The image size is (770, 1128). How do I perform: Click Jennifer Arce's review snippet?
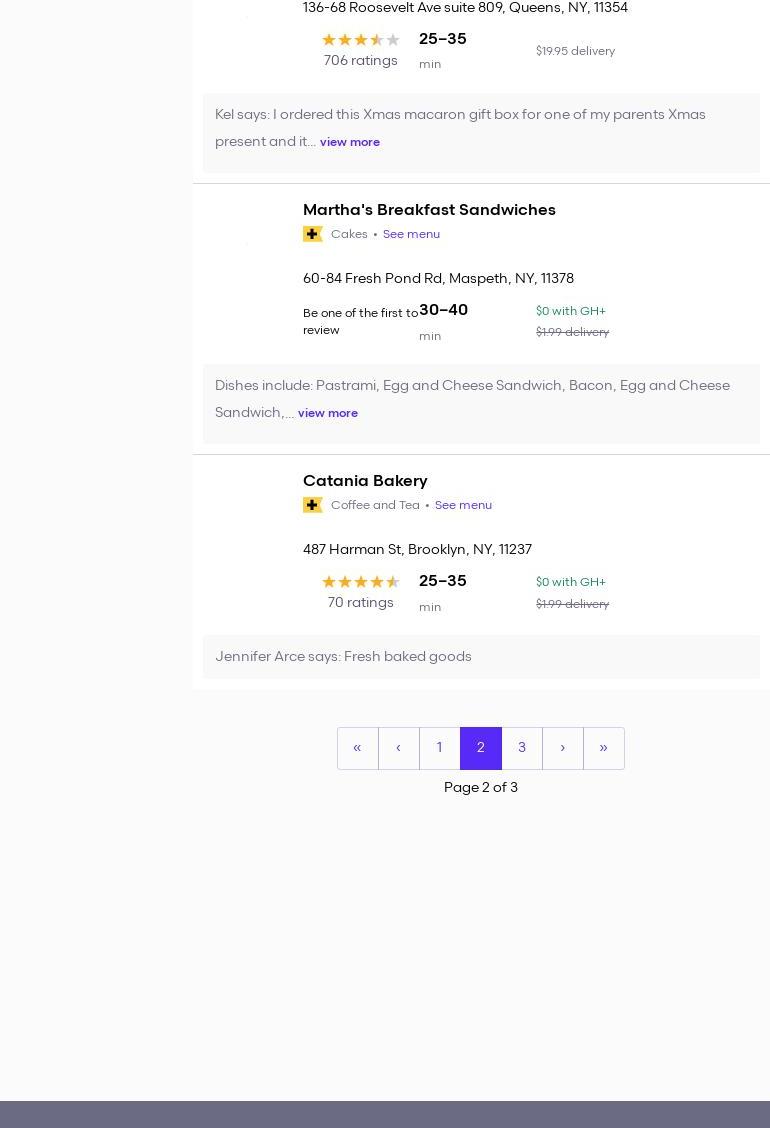[x=343, y=657]
